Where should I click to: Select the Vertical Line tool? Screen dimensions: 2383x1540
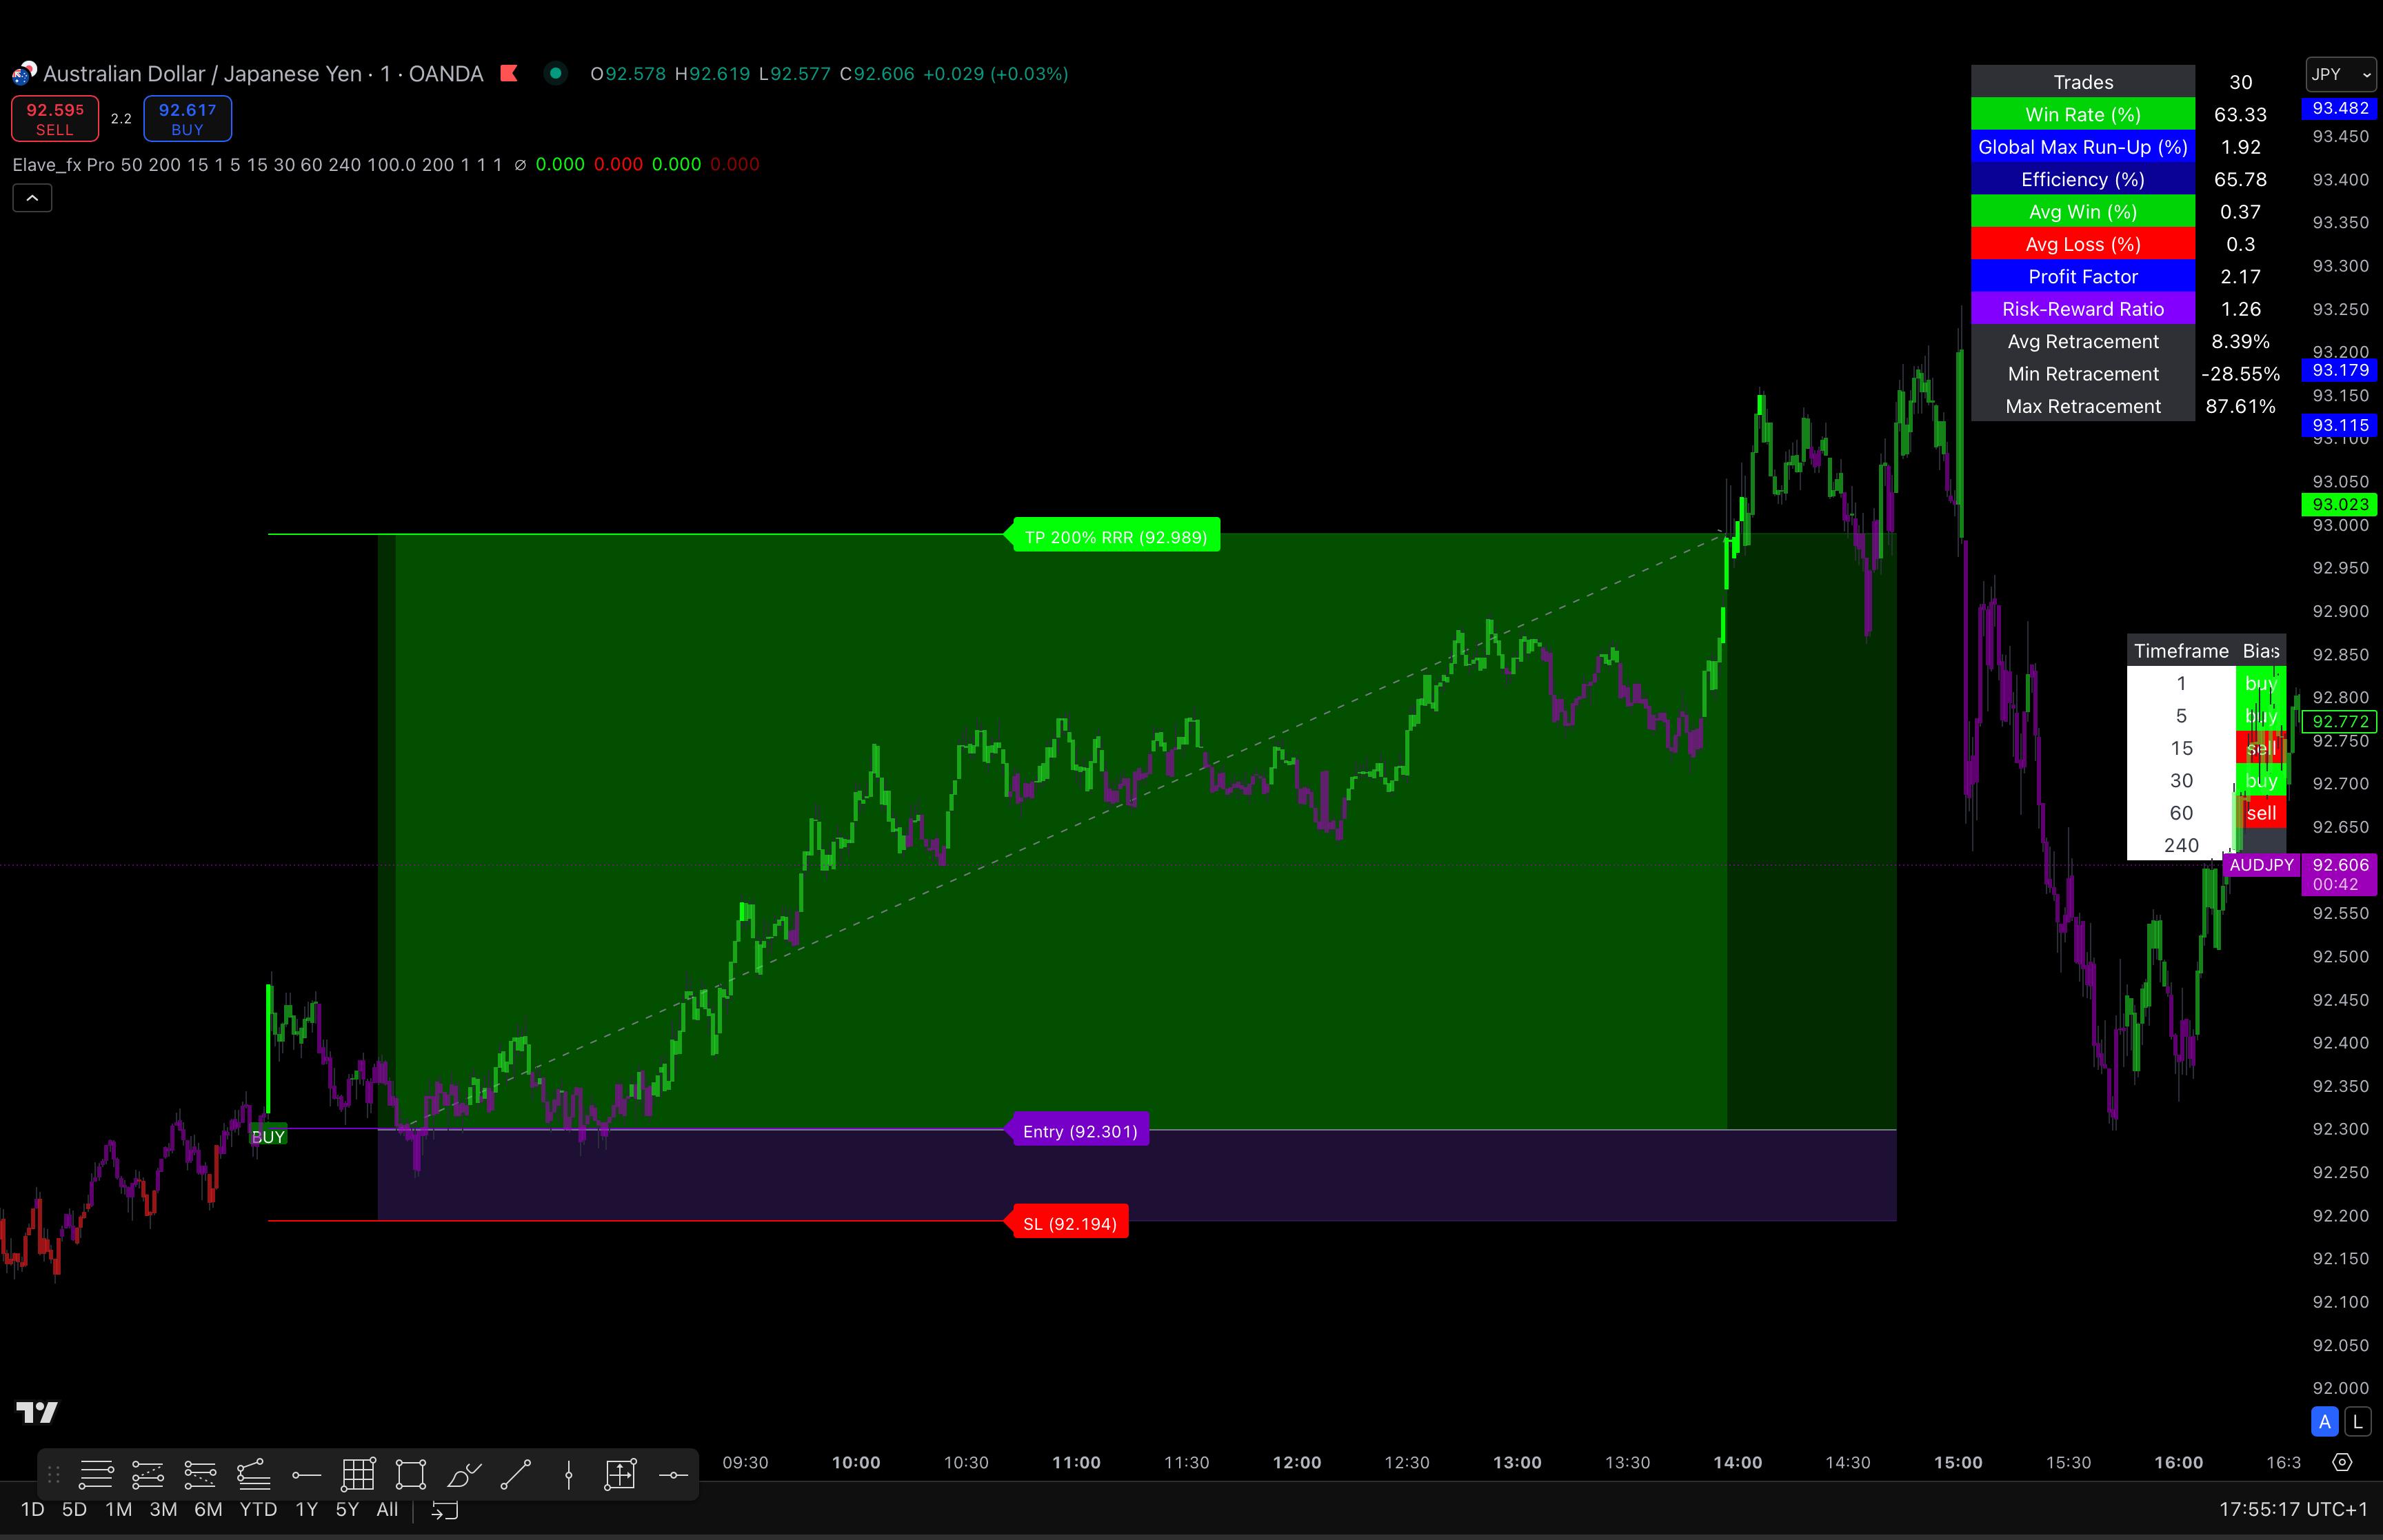(x=568, y=1474)
